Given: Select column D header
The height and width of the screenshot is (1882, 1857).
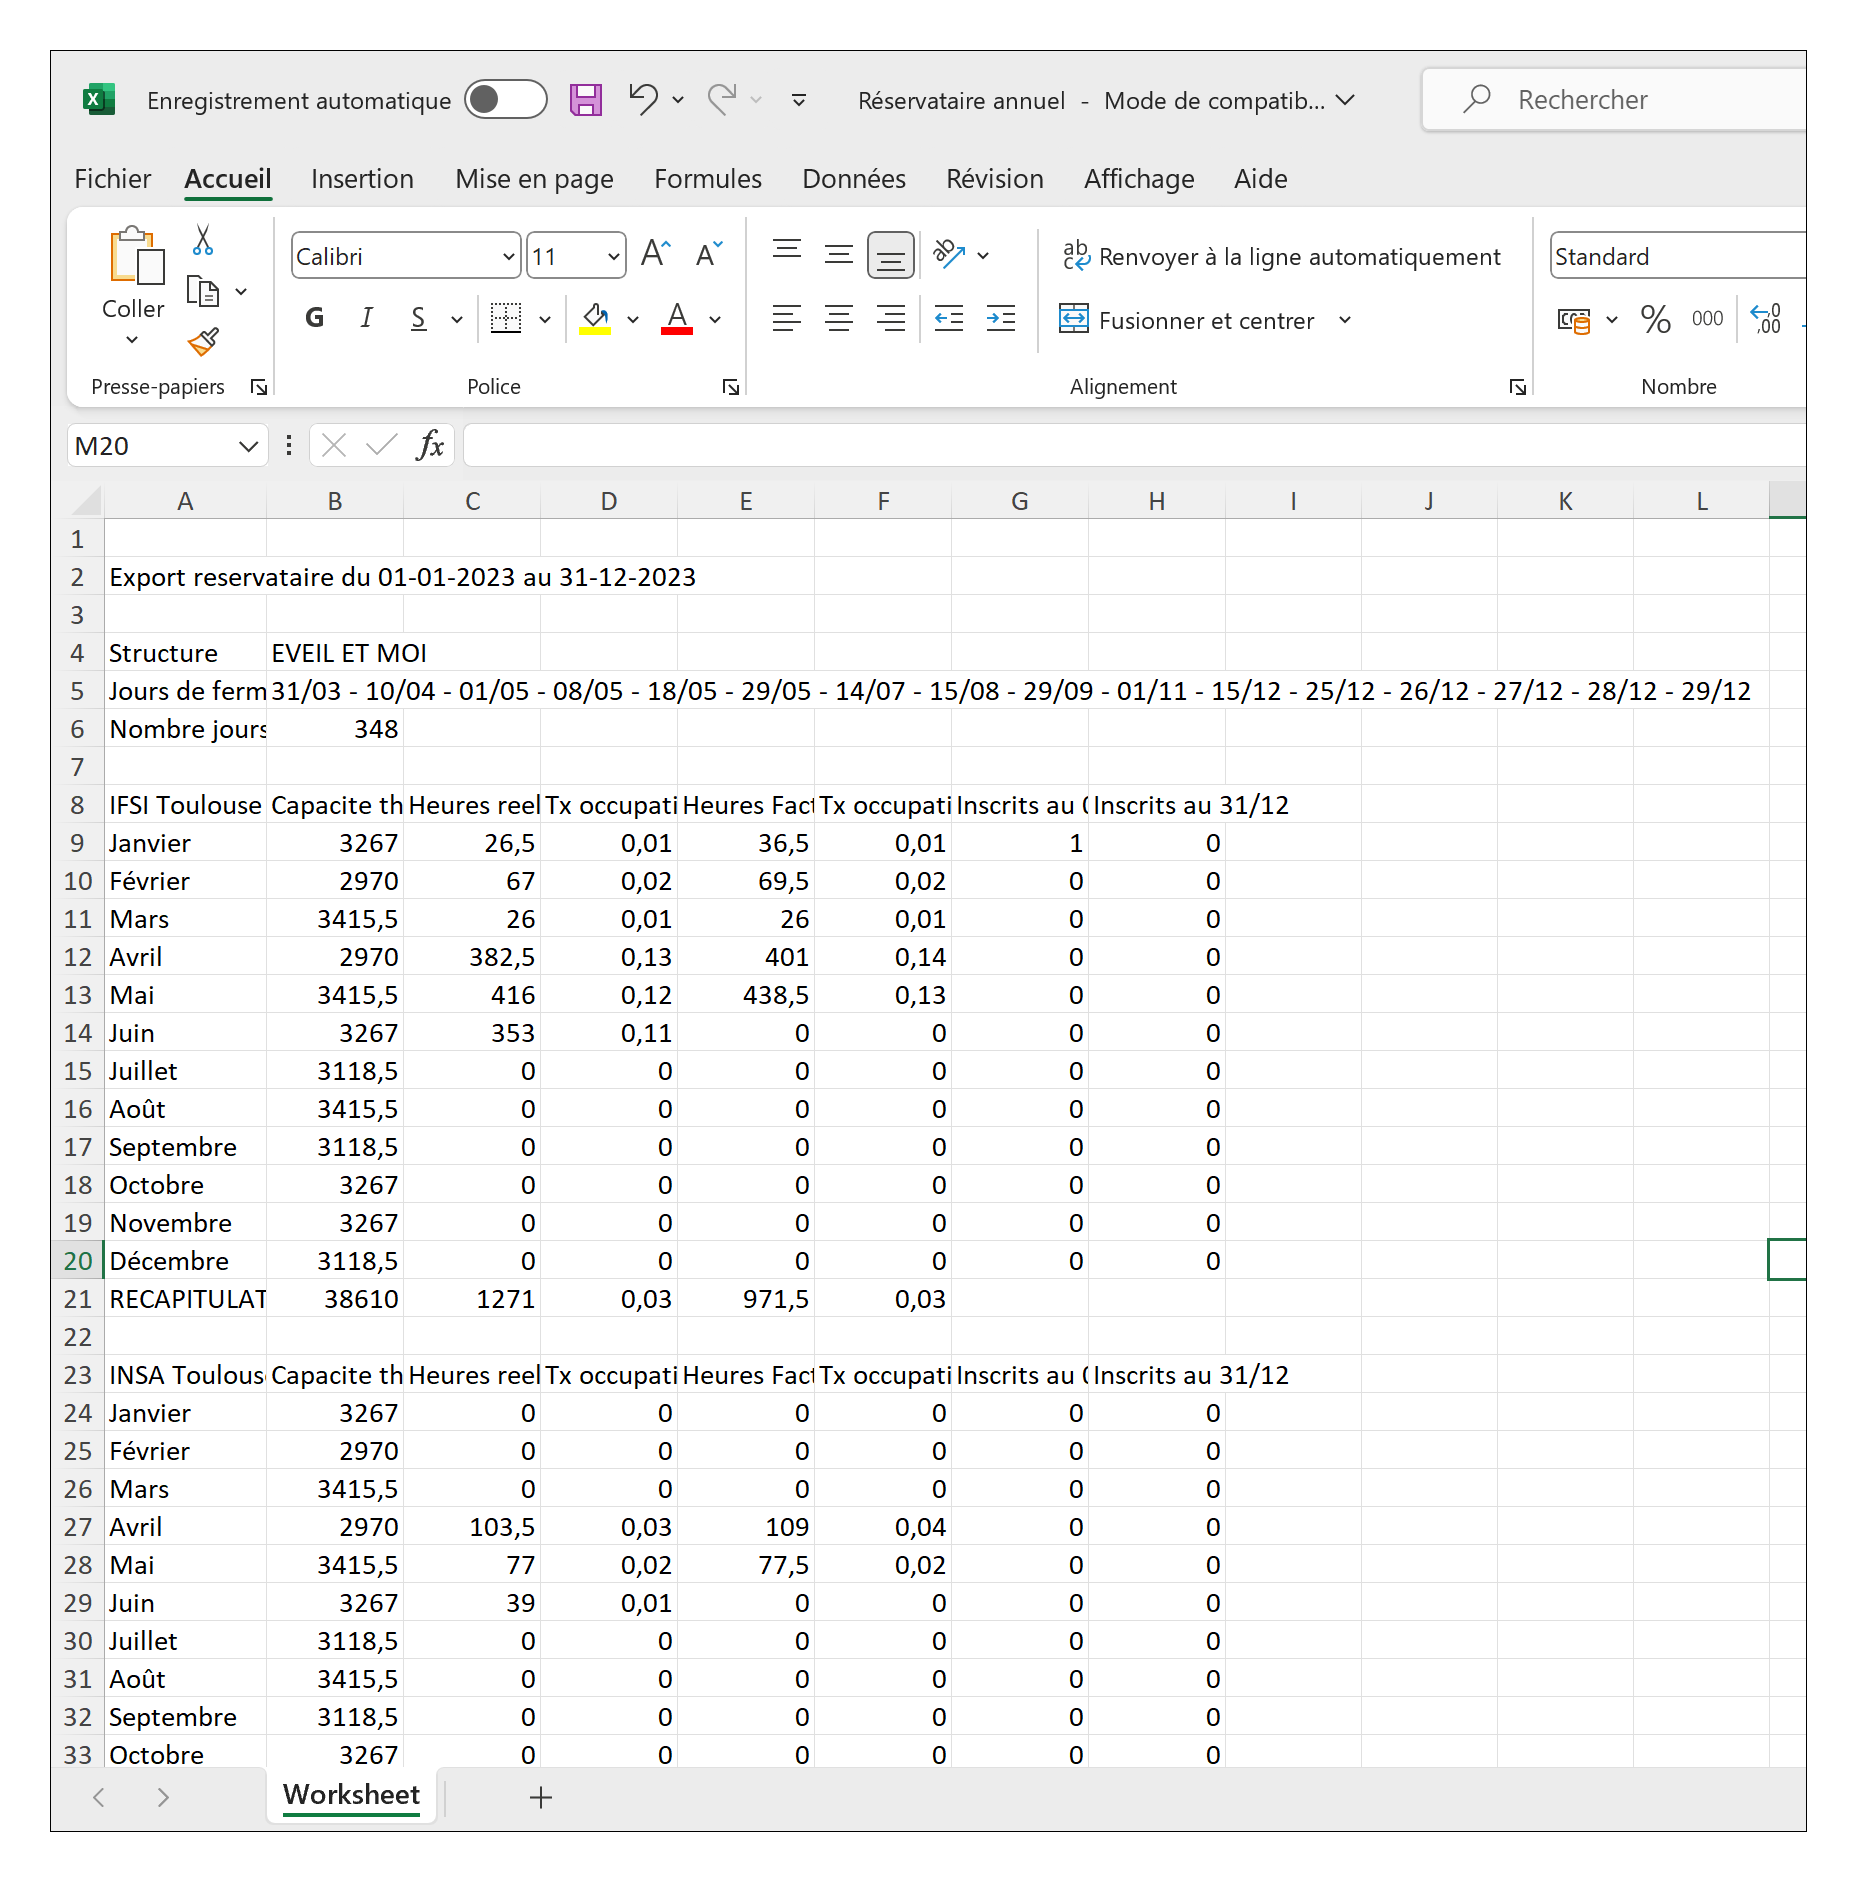Looking at the screenshot, I should (609, 501).
